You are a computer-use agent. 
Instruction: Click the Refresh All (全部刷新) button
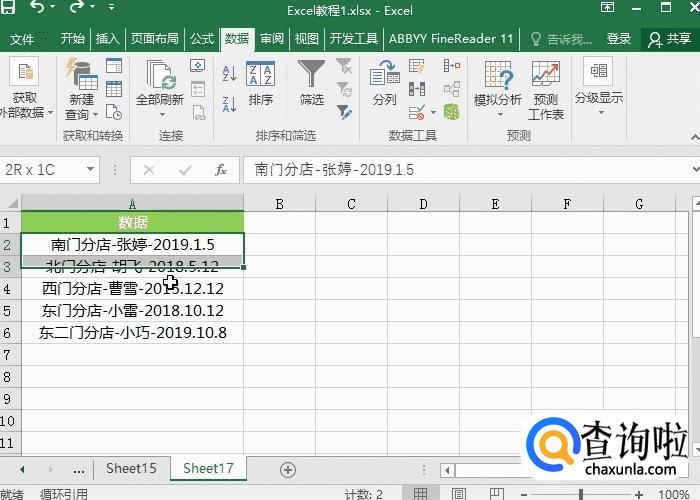160,88
